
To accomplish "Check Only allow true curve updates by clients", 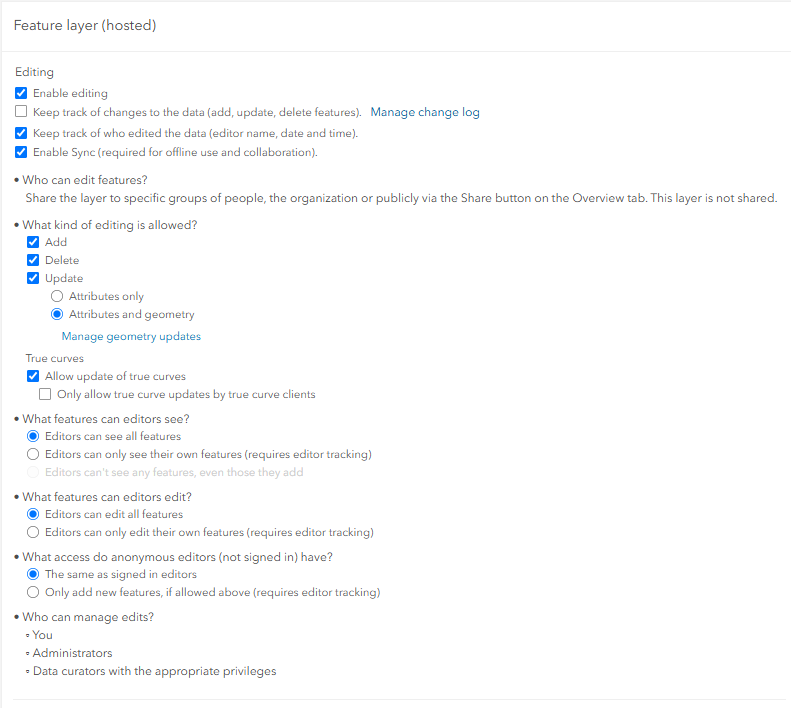I will point(45,394).
